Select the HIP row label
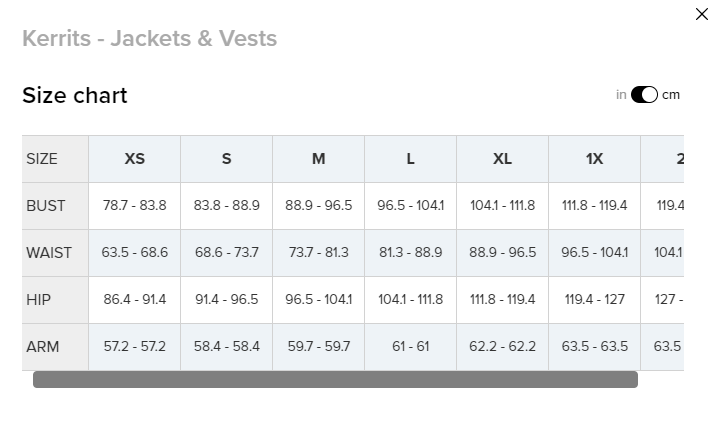Image resolution: width=716 pixels, height=437 pixels. [x=39, y=300]
